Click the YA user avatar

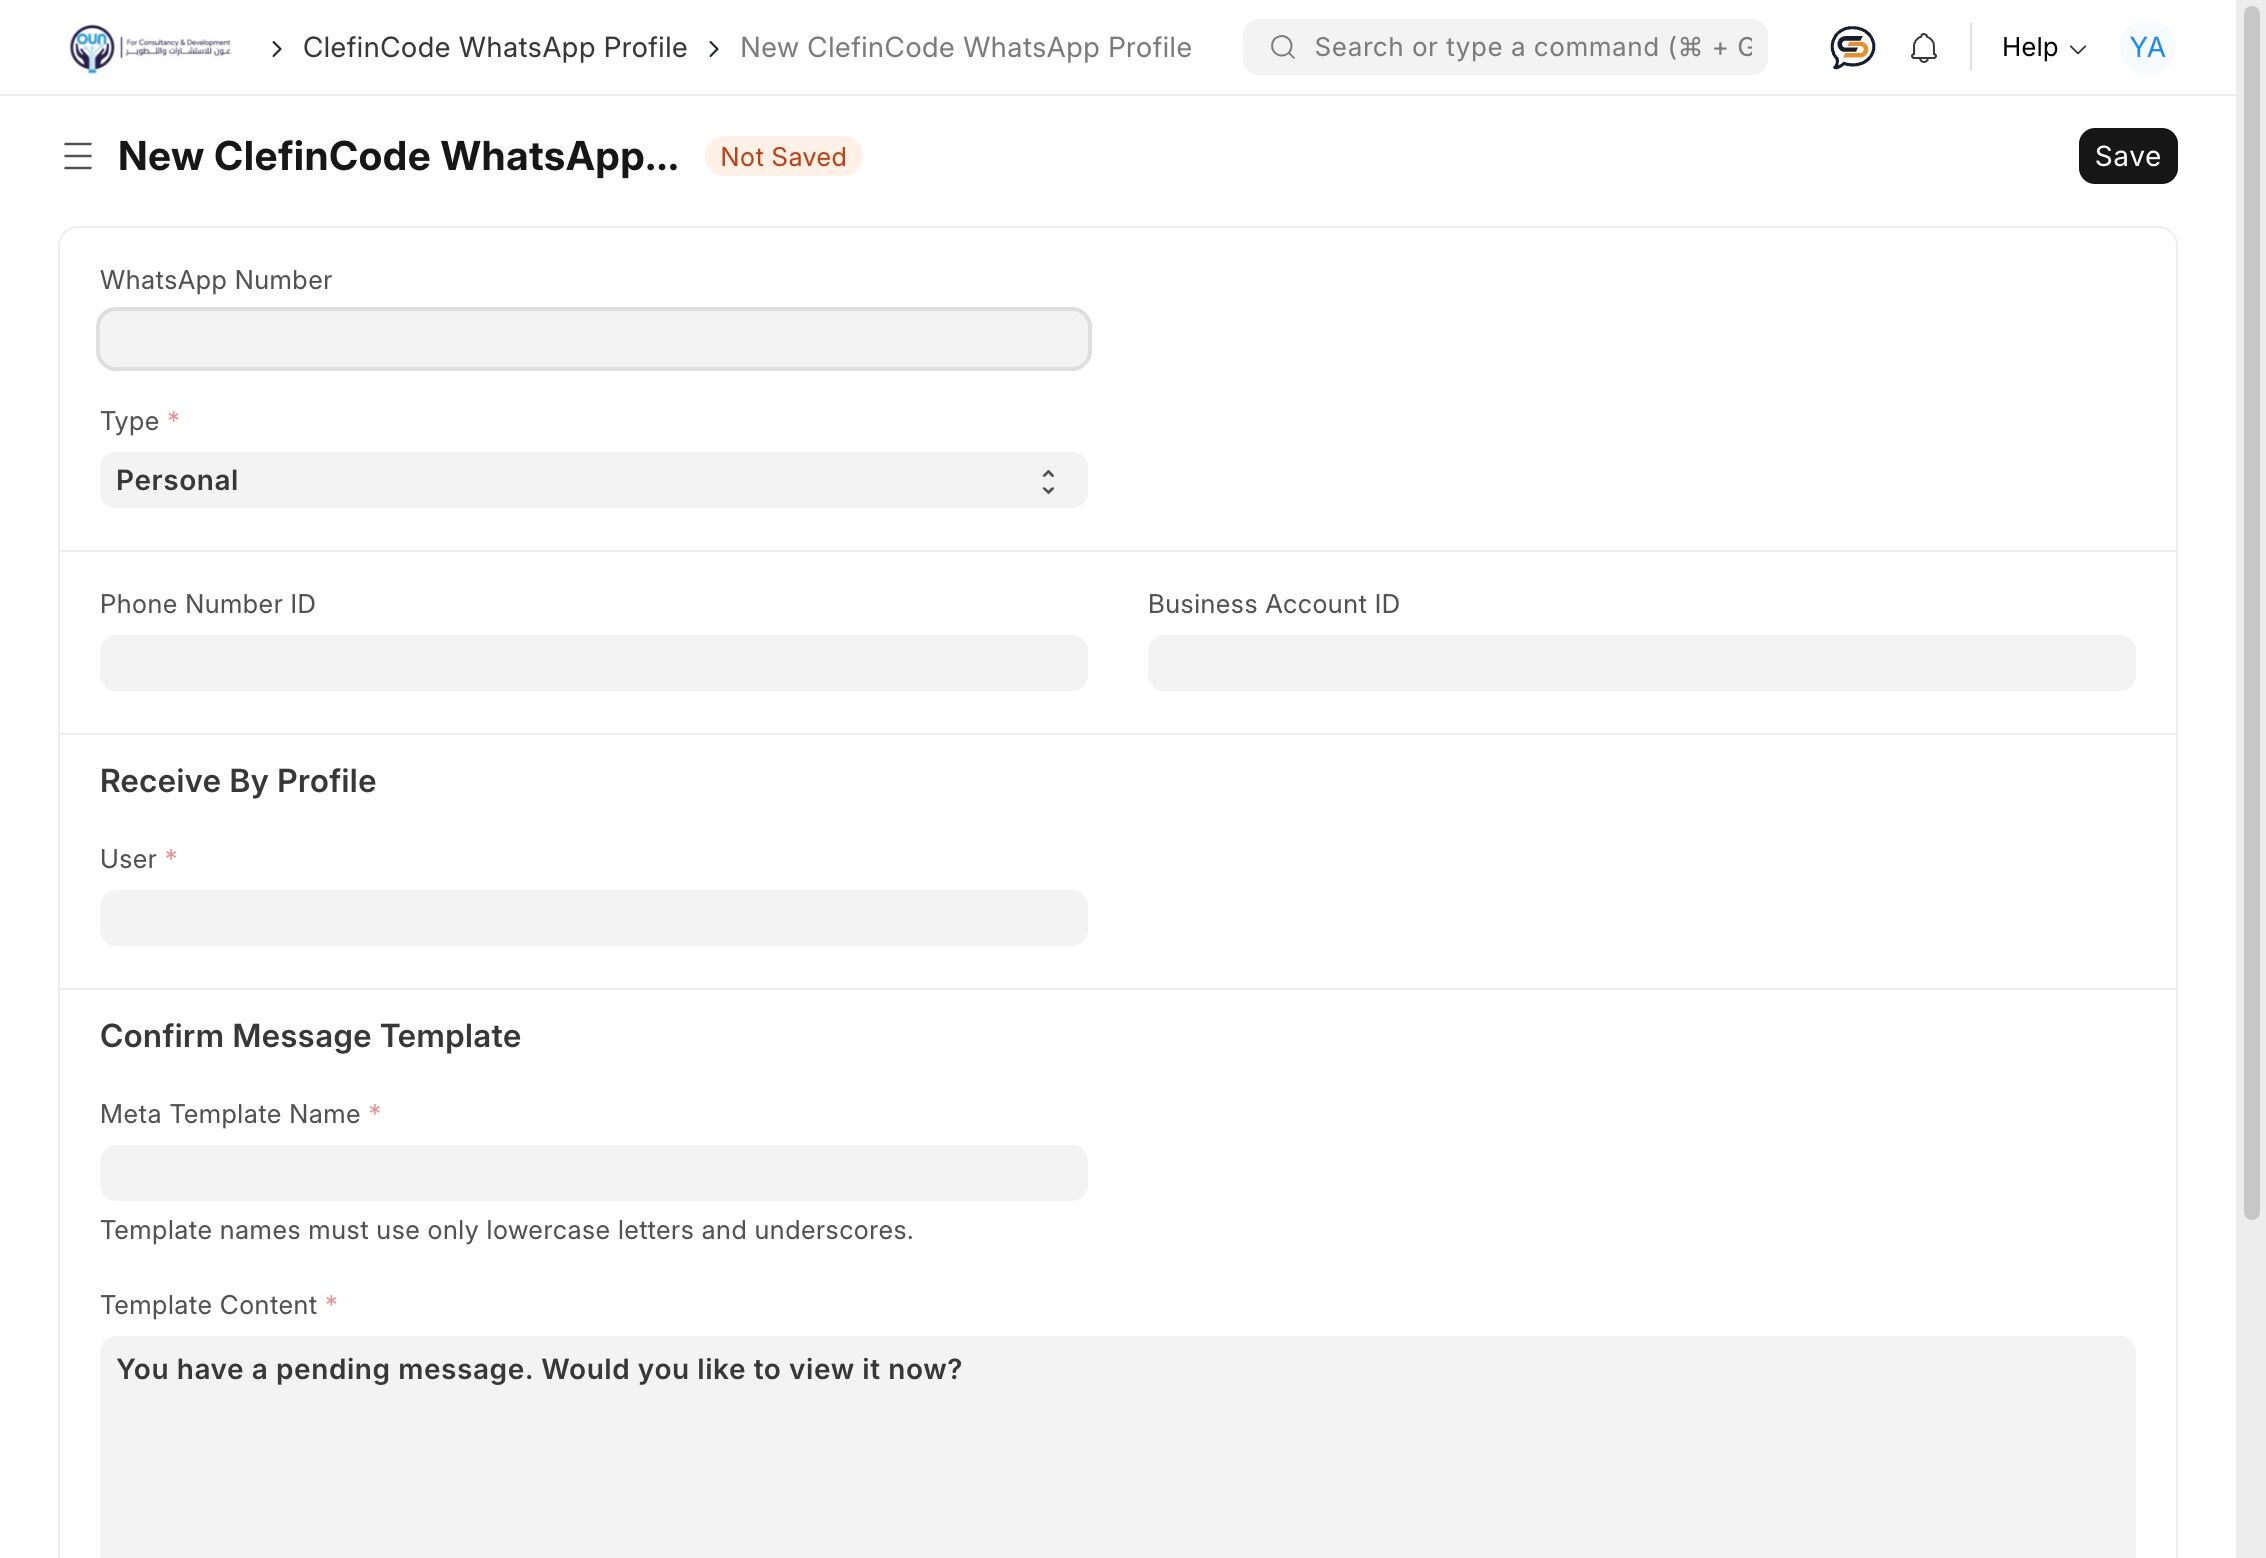coord(2146,47)
